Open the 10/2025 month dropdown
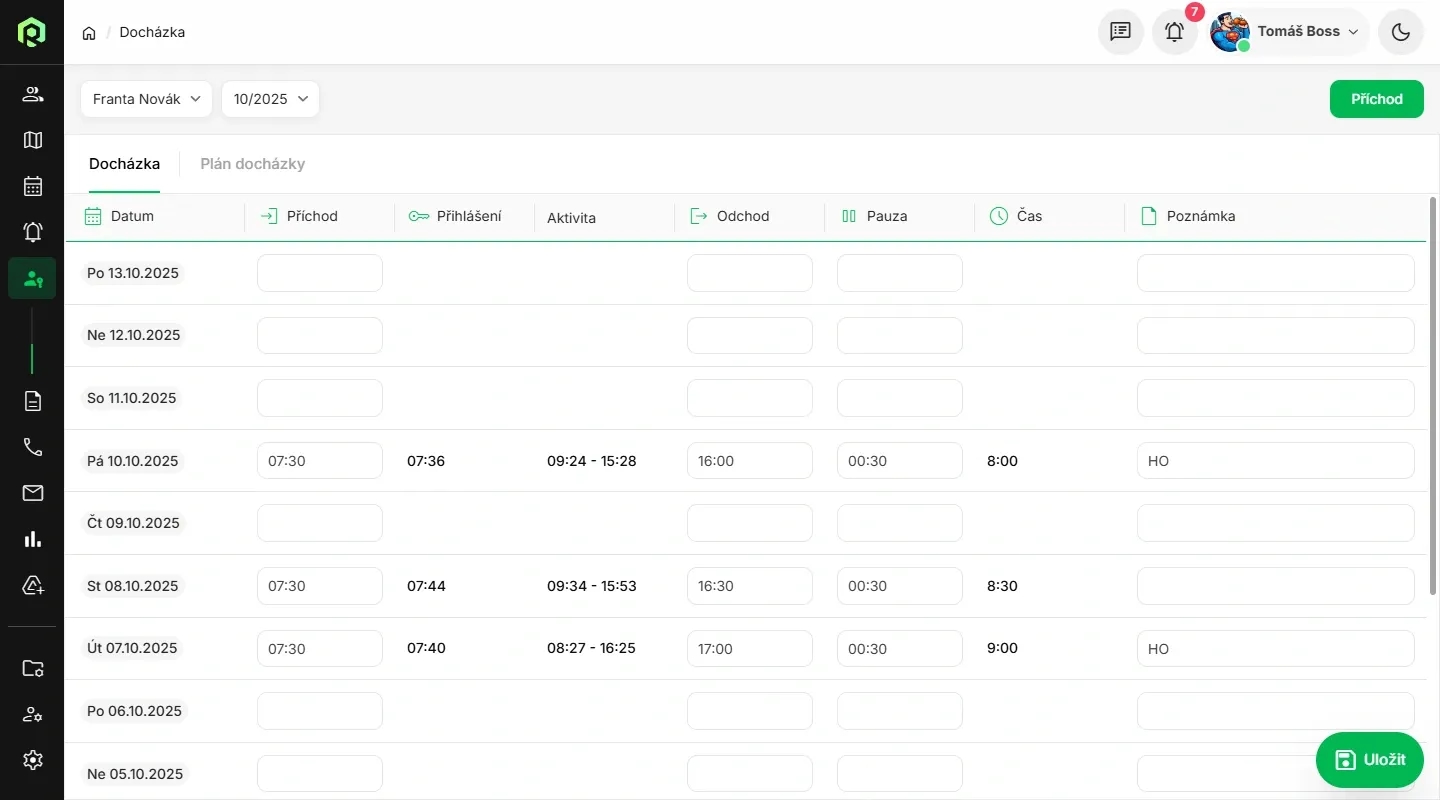The image size is (1440, 800). 270,99
